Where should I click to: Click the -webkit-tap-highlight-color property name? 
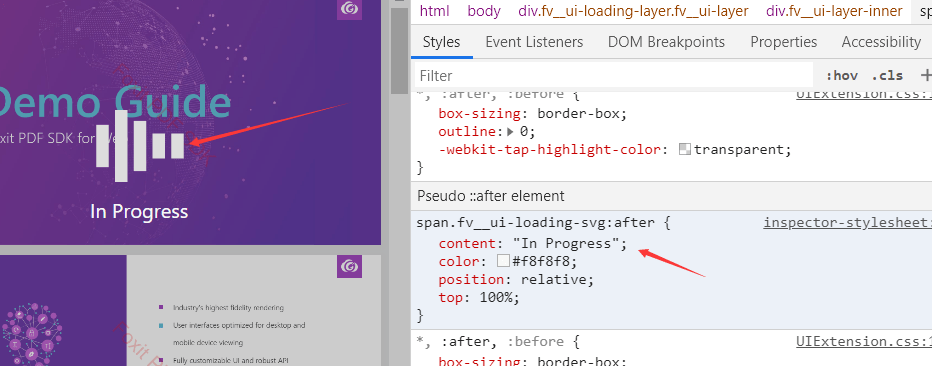[x=550, y=149]
